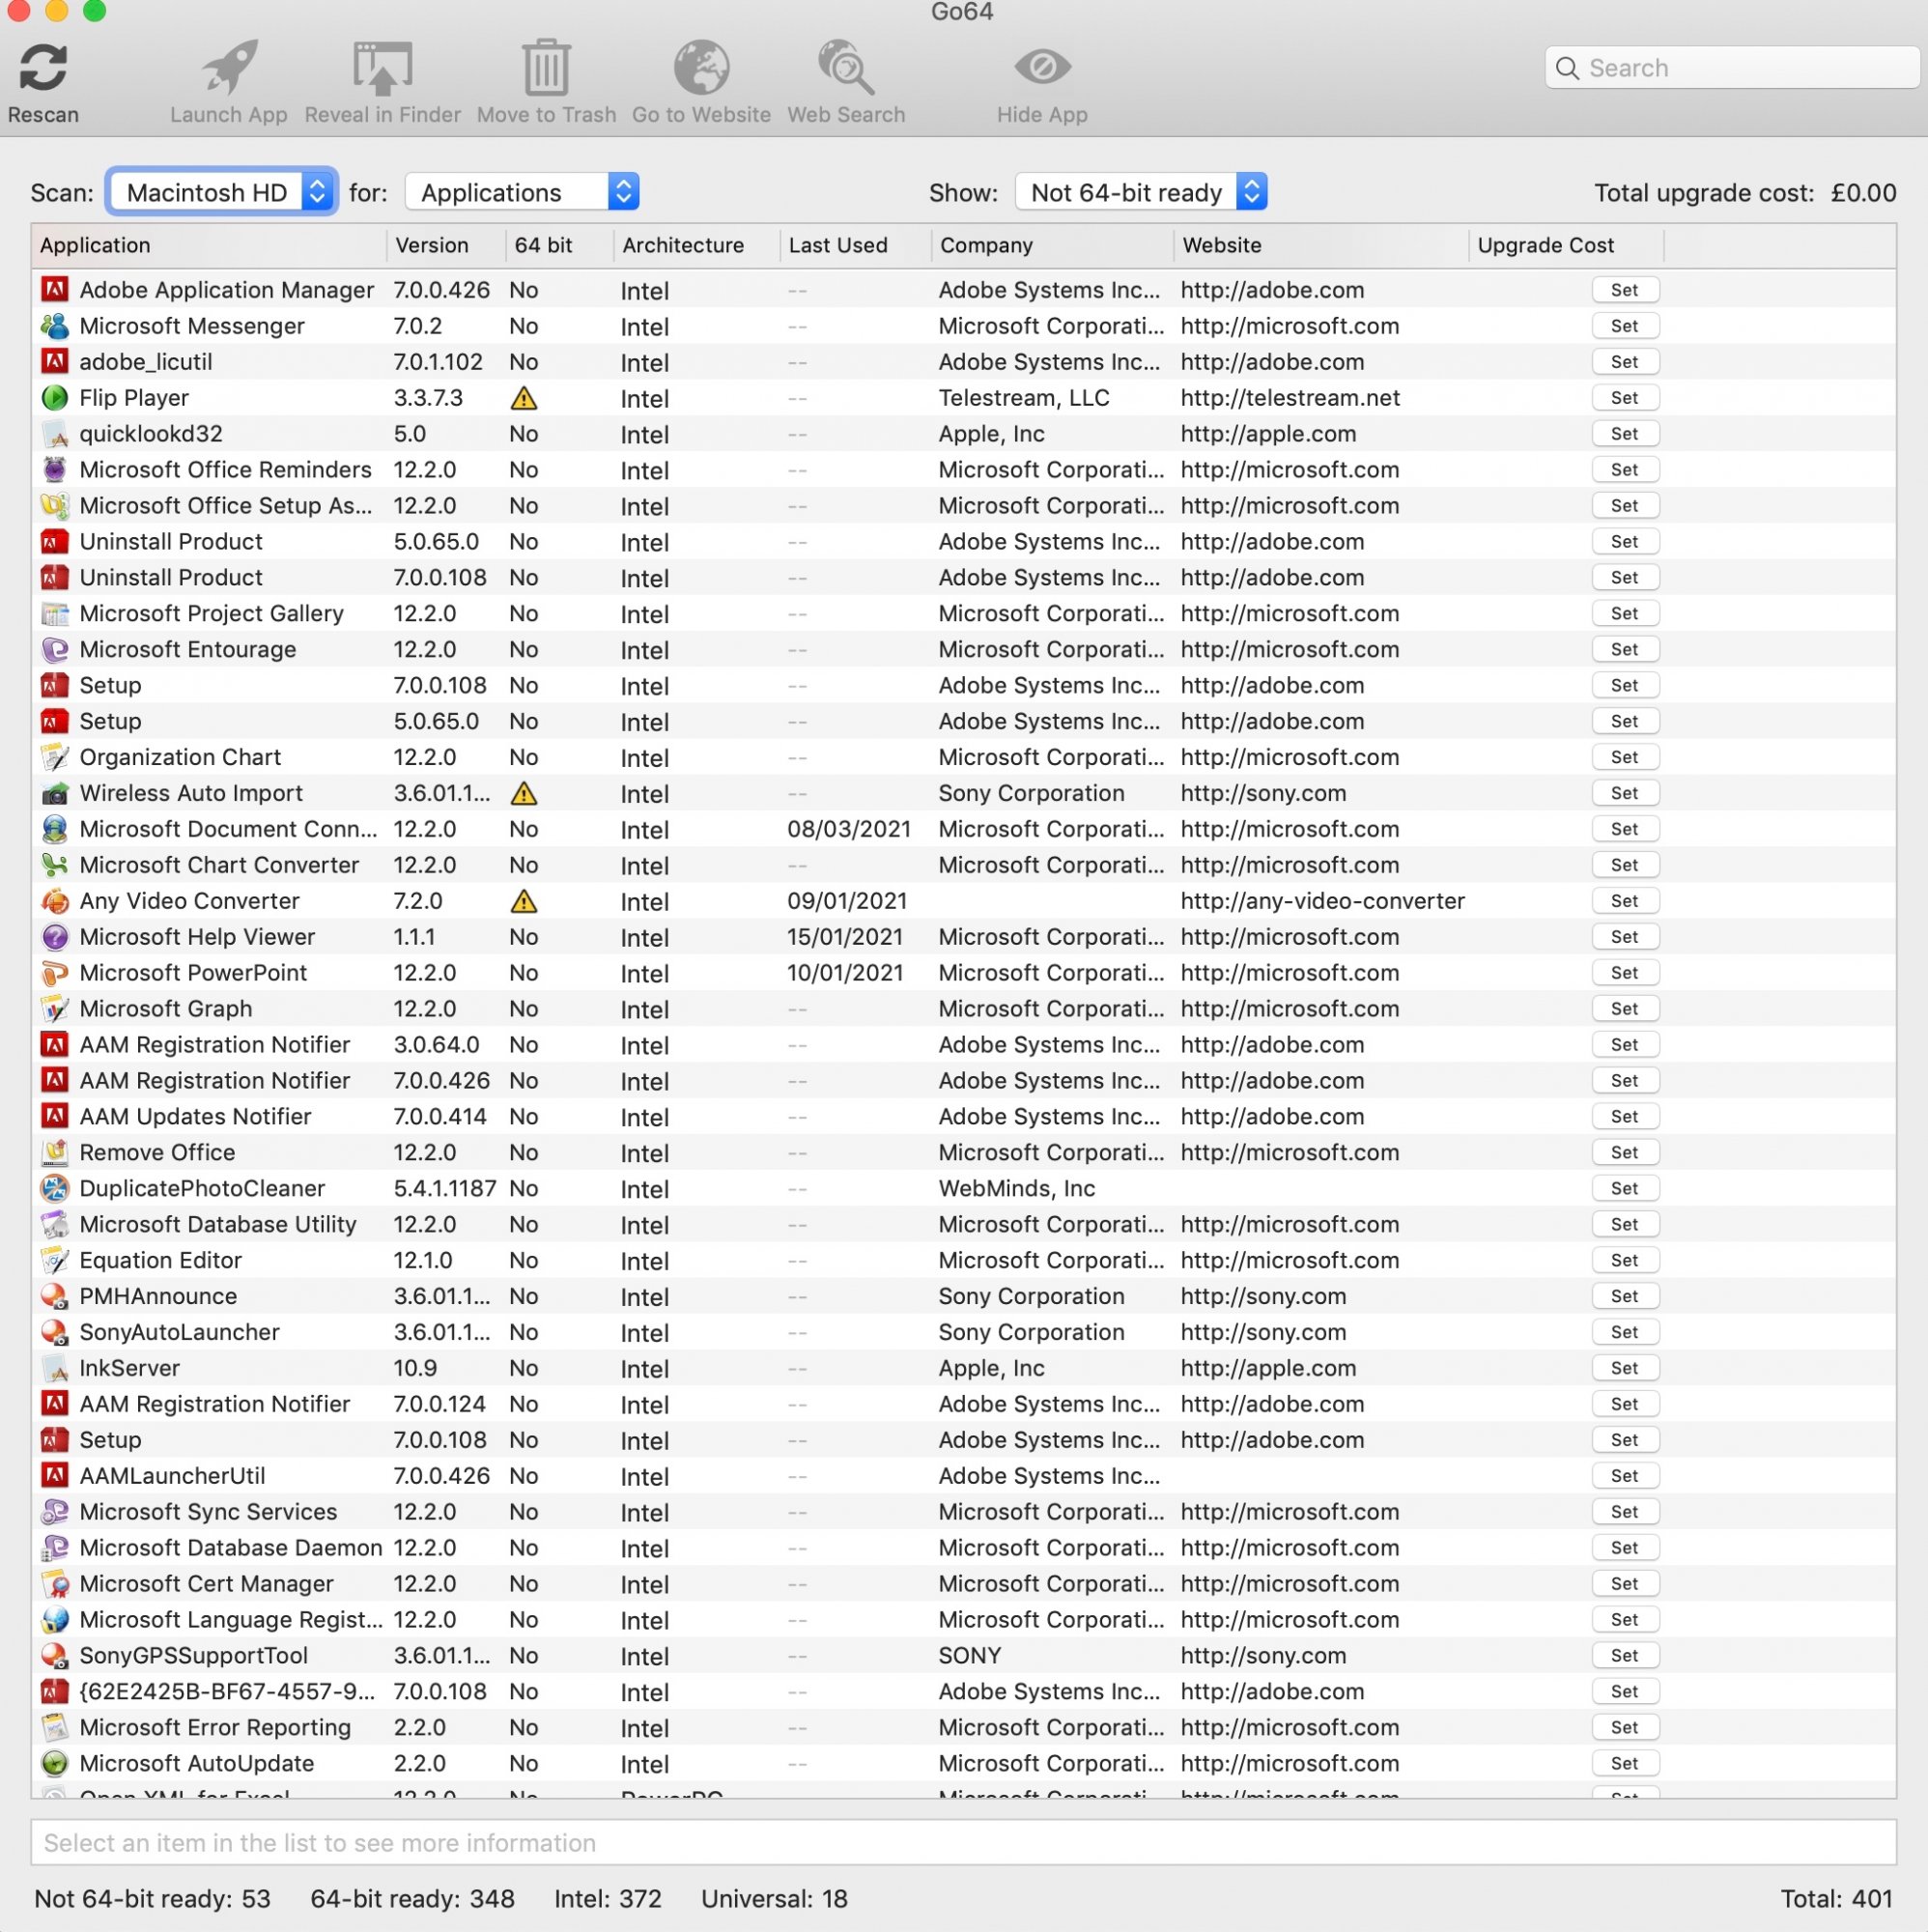The height and width of the screenshot is (1932, 1928).
Task: Click the 08/03/2021 last used date
Action: coord(849,830)
